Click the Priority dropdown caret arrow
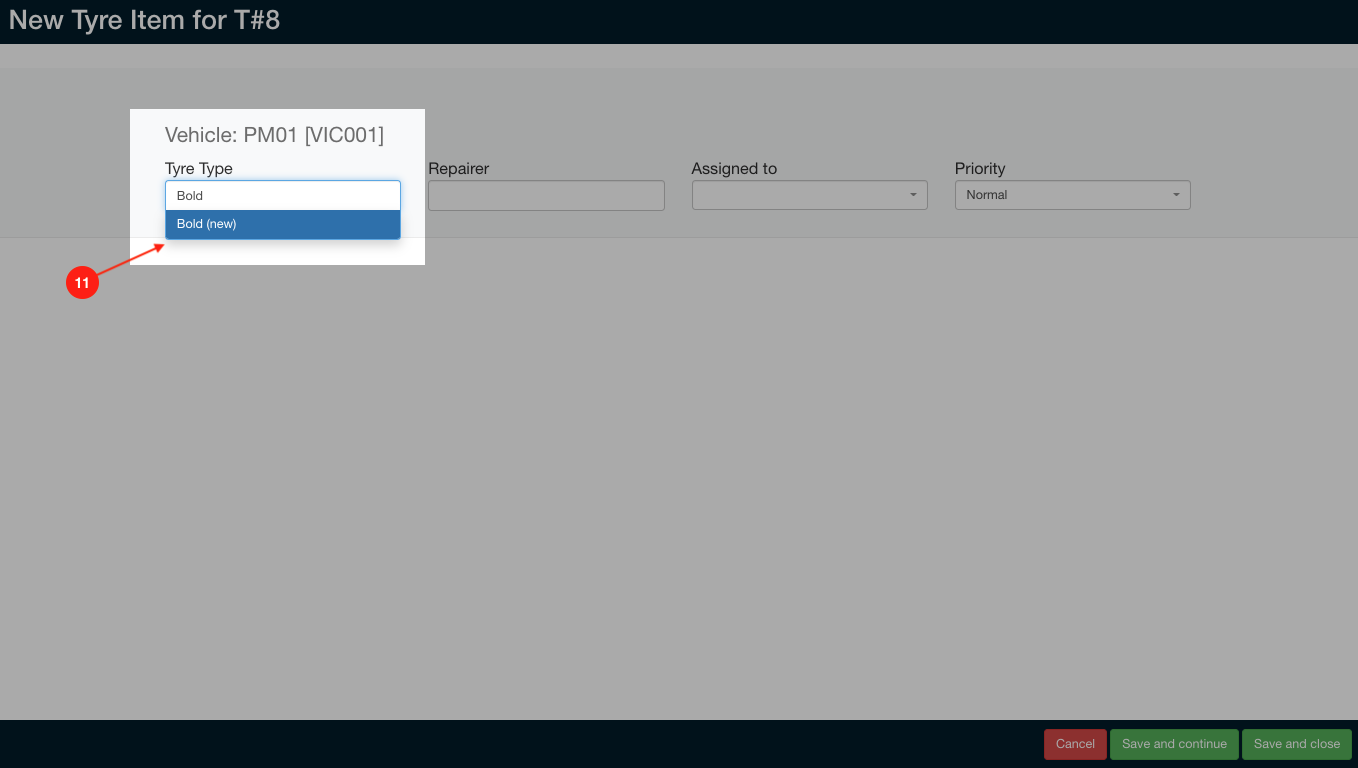1358x768 pixels. 1176,195
